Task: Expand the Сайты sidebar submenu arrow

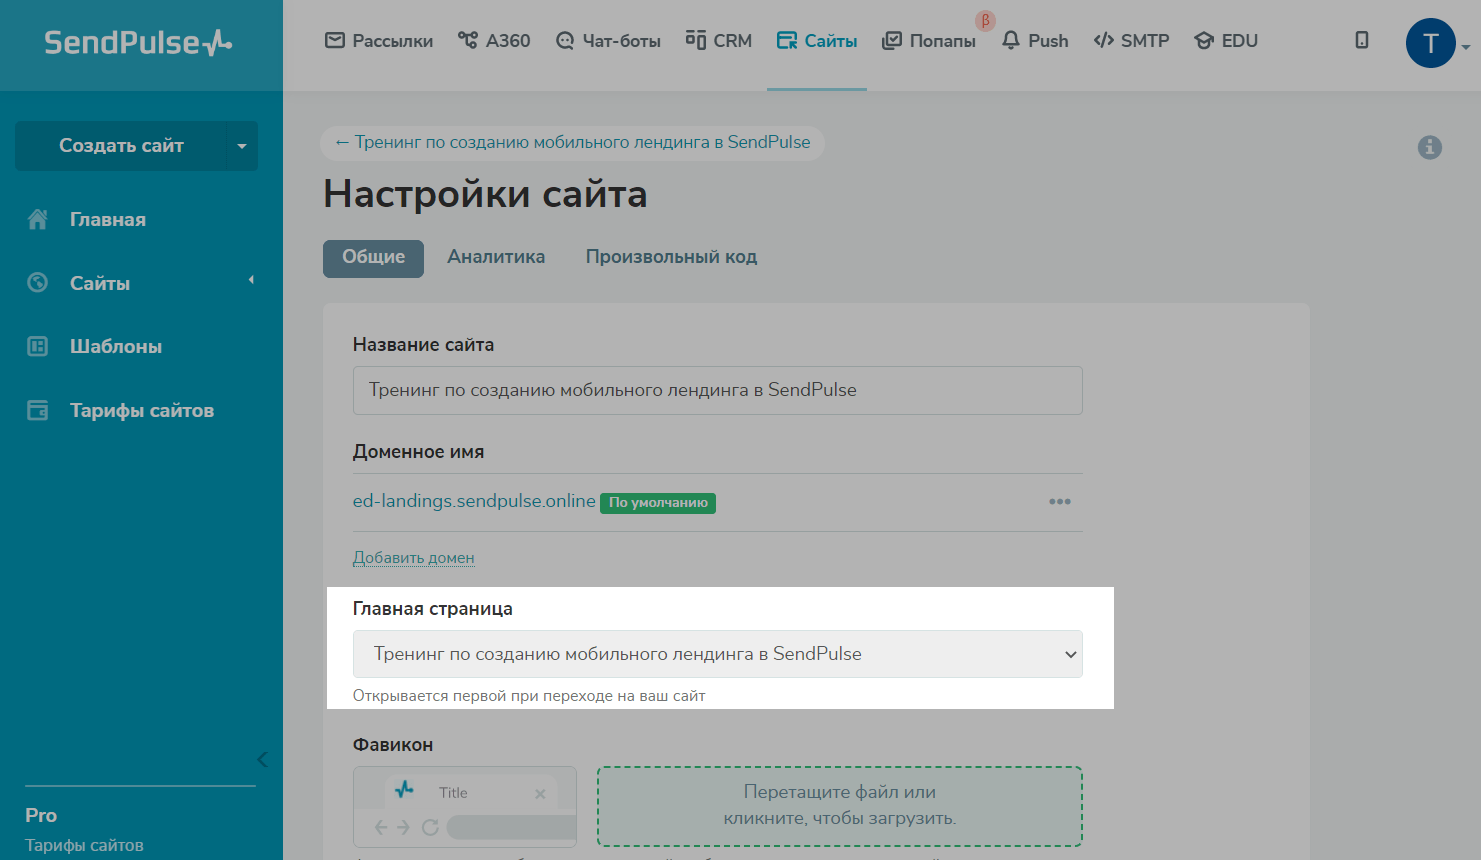Action: (x=251, y=280)
